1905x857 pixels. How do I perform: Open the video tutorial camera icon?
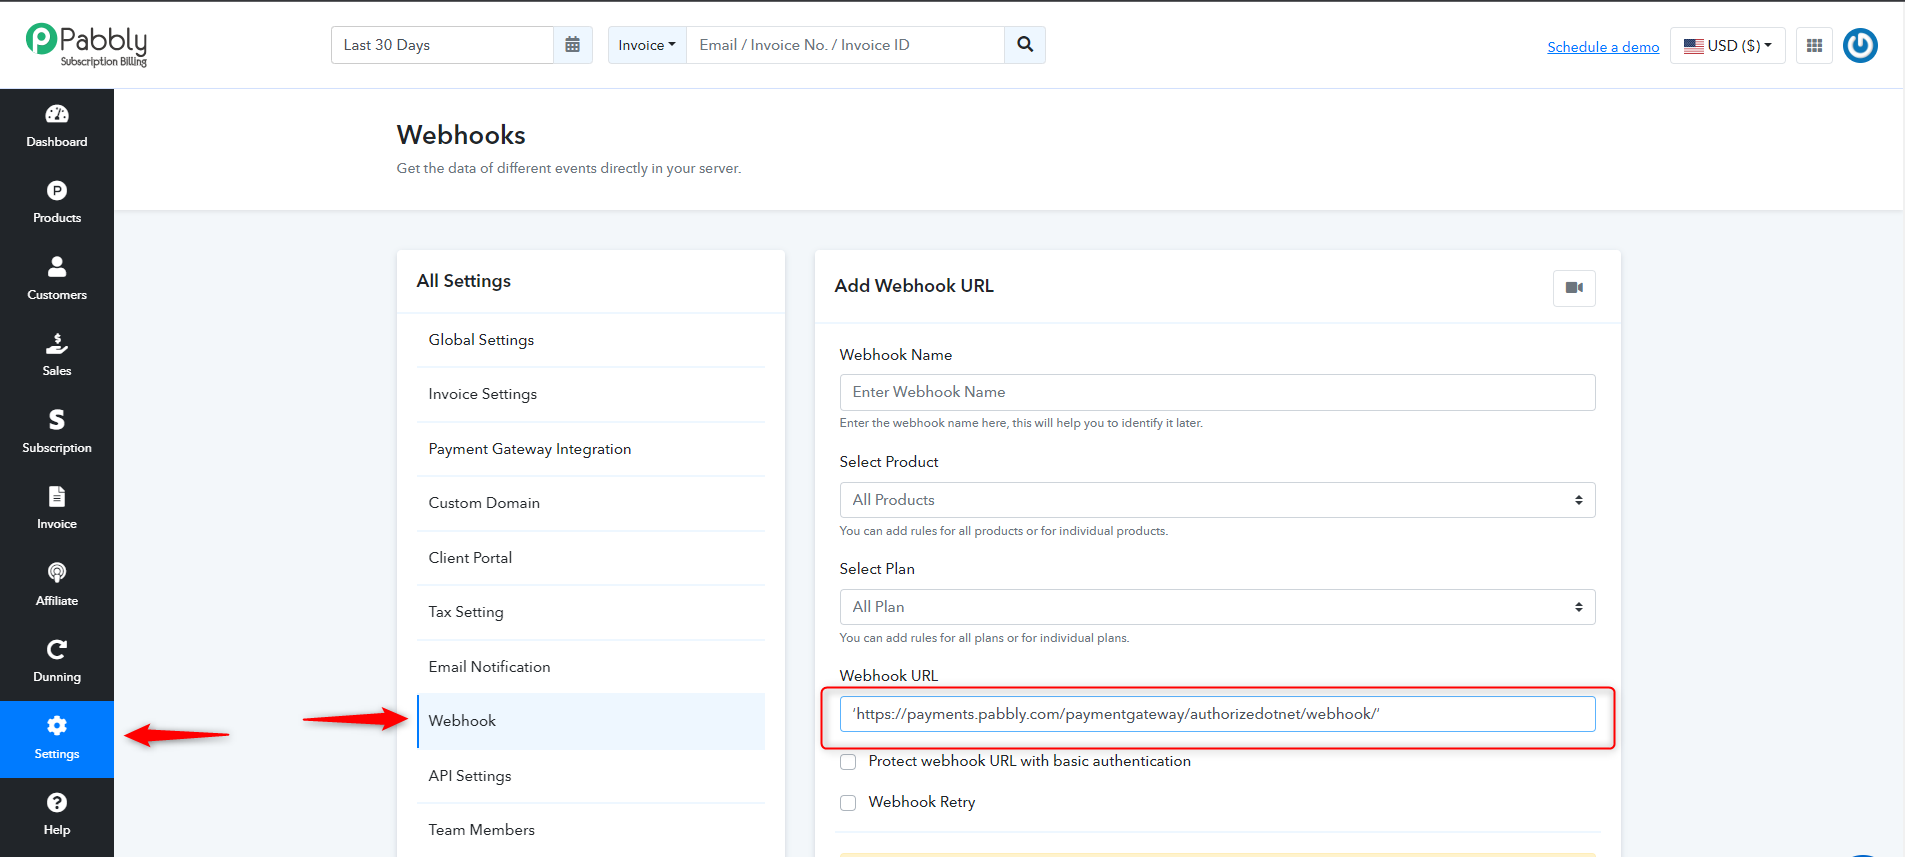click(x=1574, y=288)
